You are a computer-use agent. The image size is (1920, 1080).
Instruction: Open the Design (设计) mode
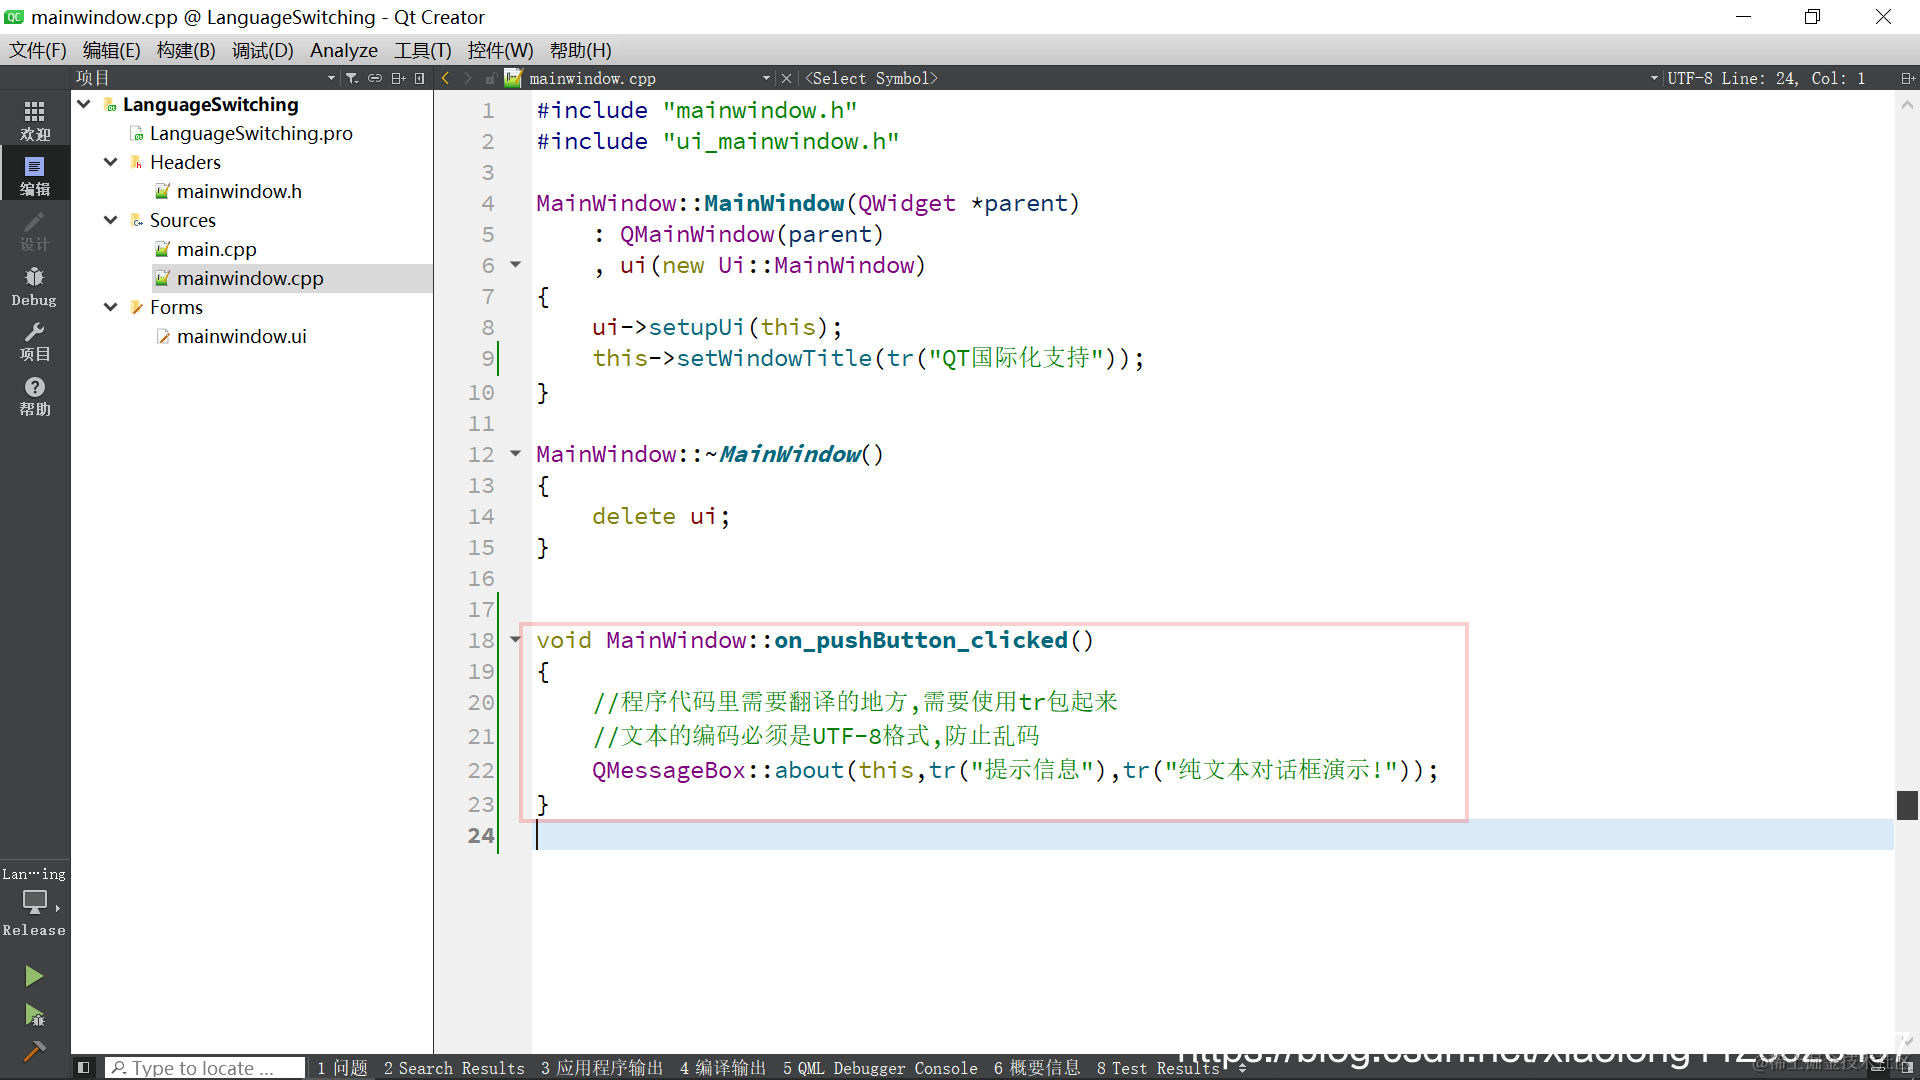tap(34, 231)
